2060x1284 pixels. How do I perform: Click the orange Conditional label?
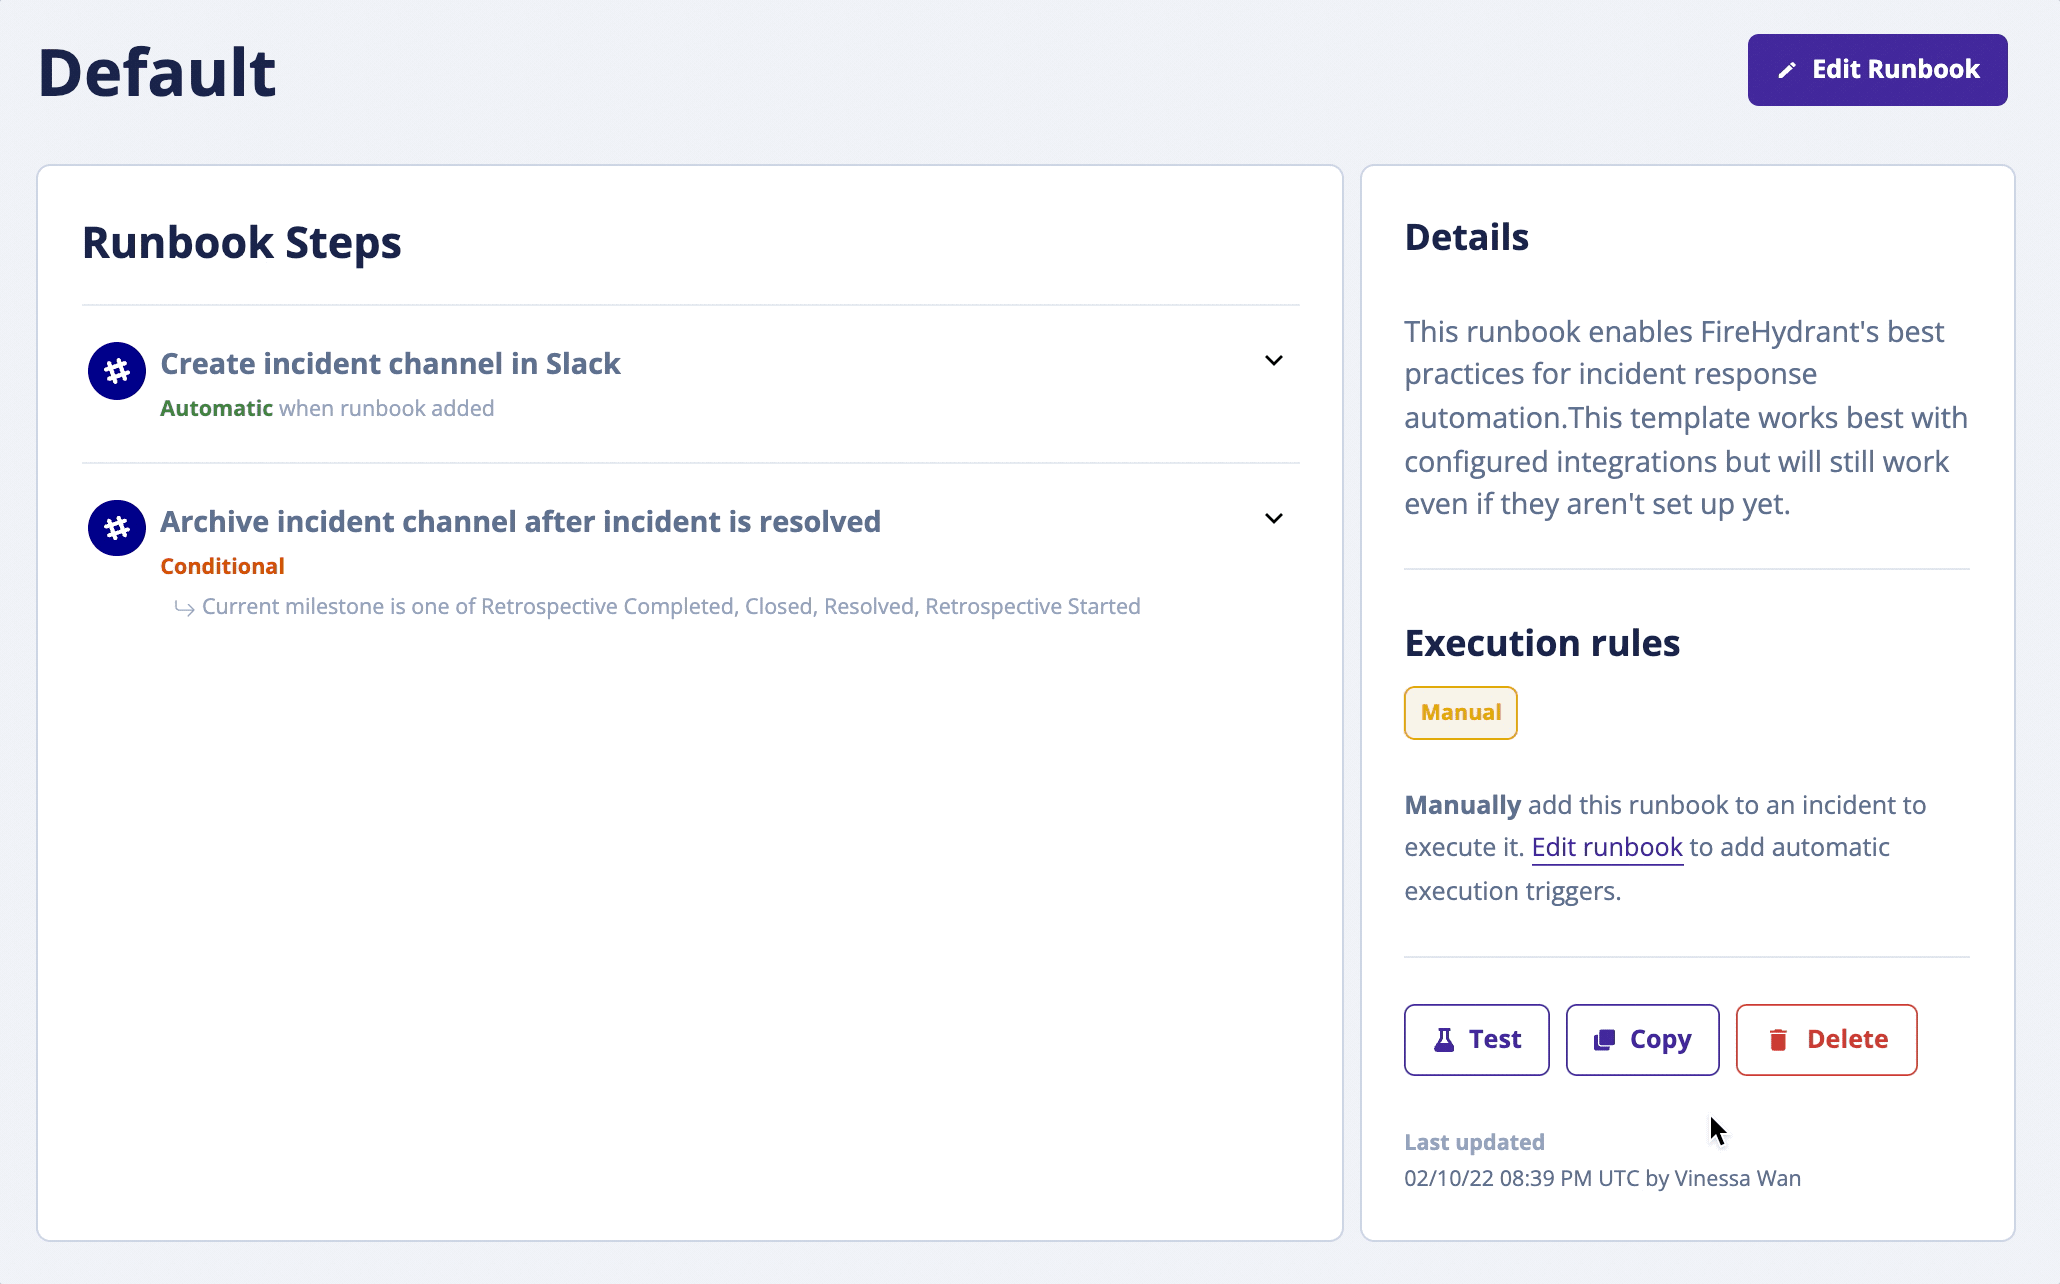point(222,567)
